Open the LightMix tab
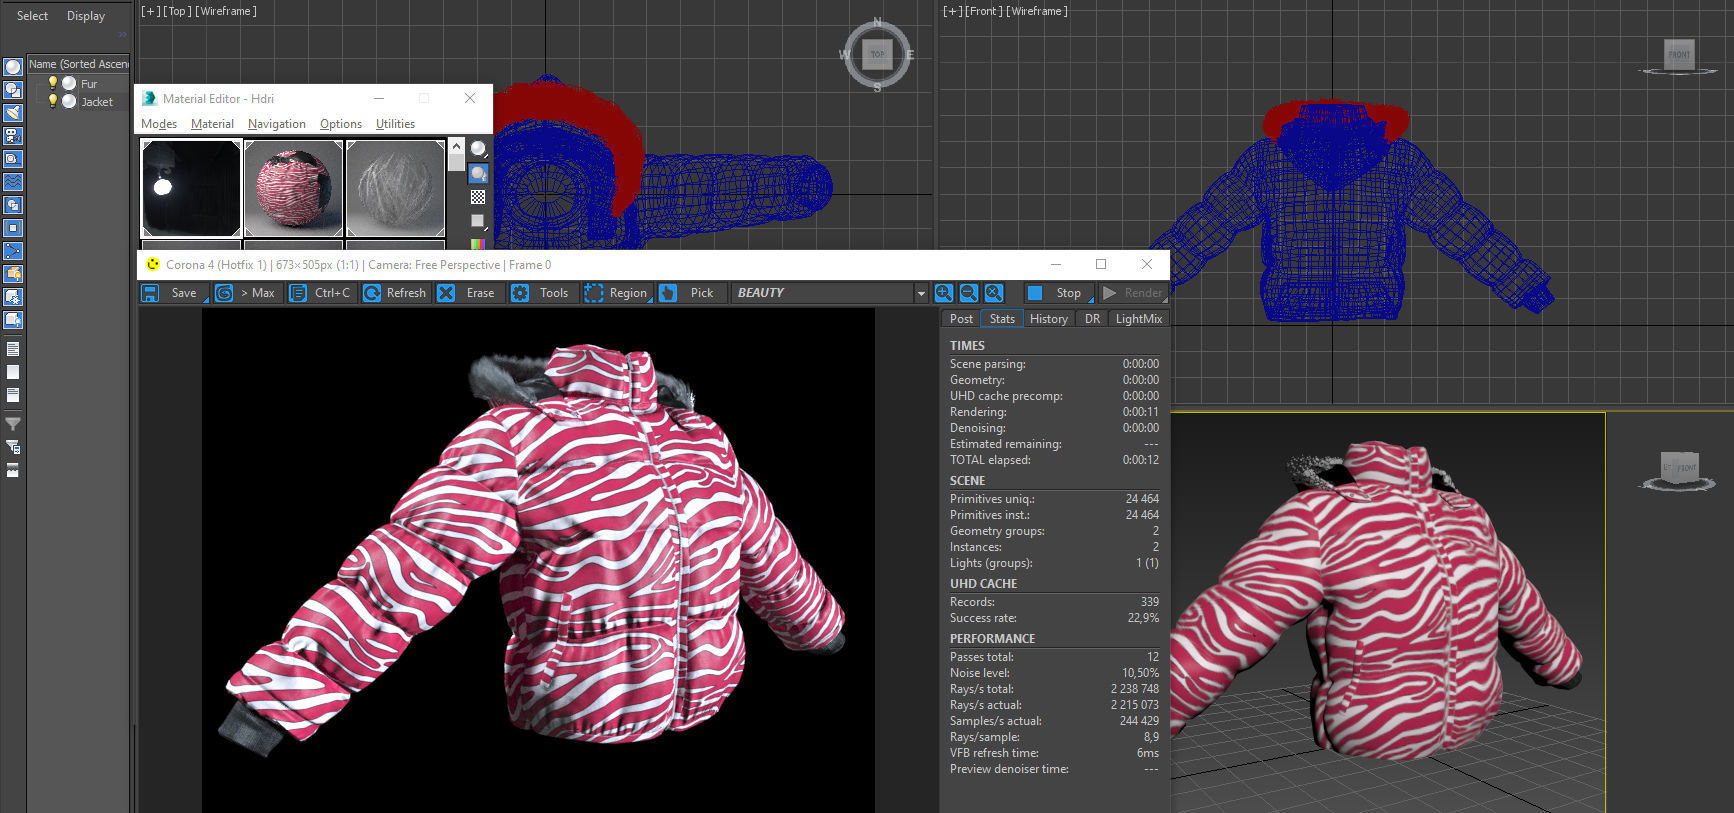The width and height of the screenshot is (1734, 813). [1139, 319]
